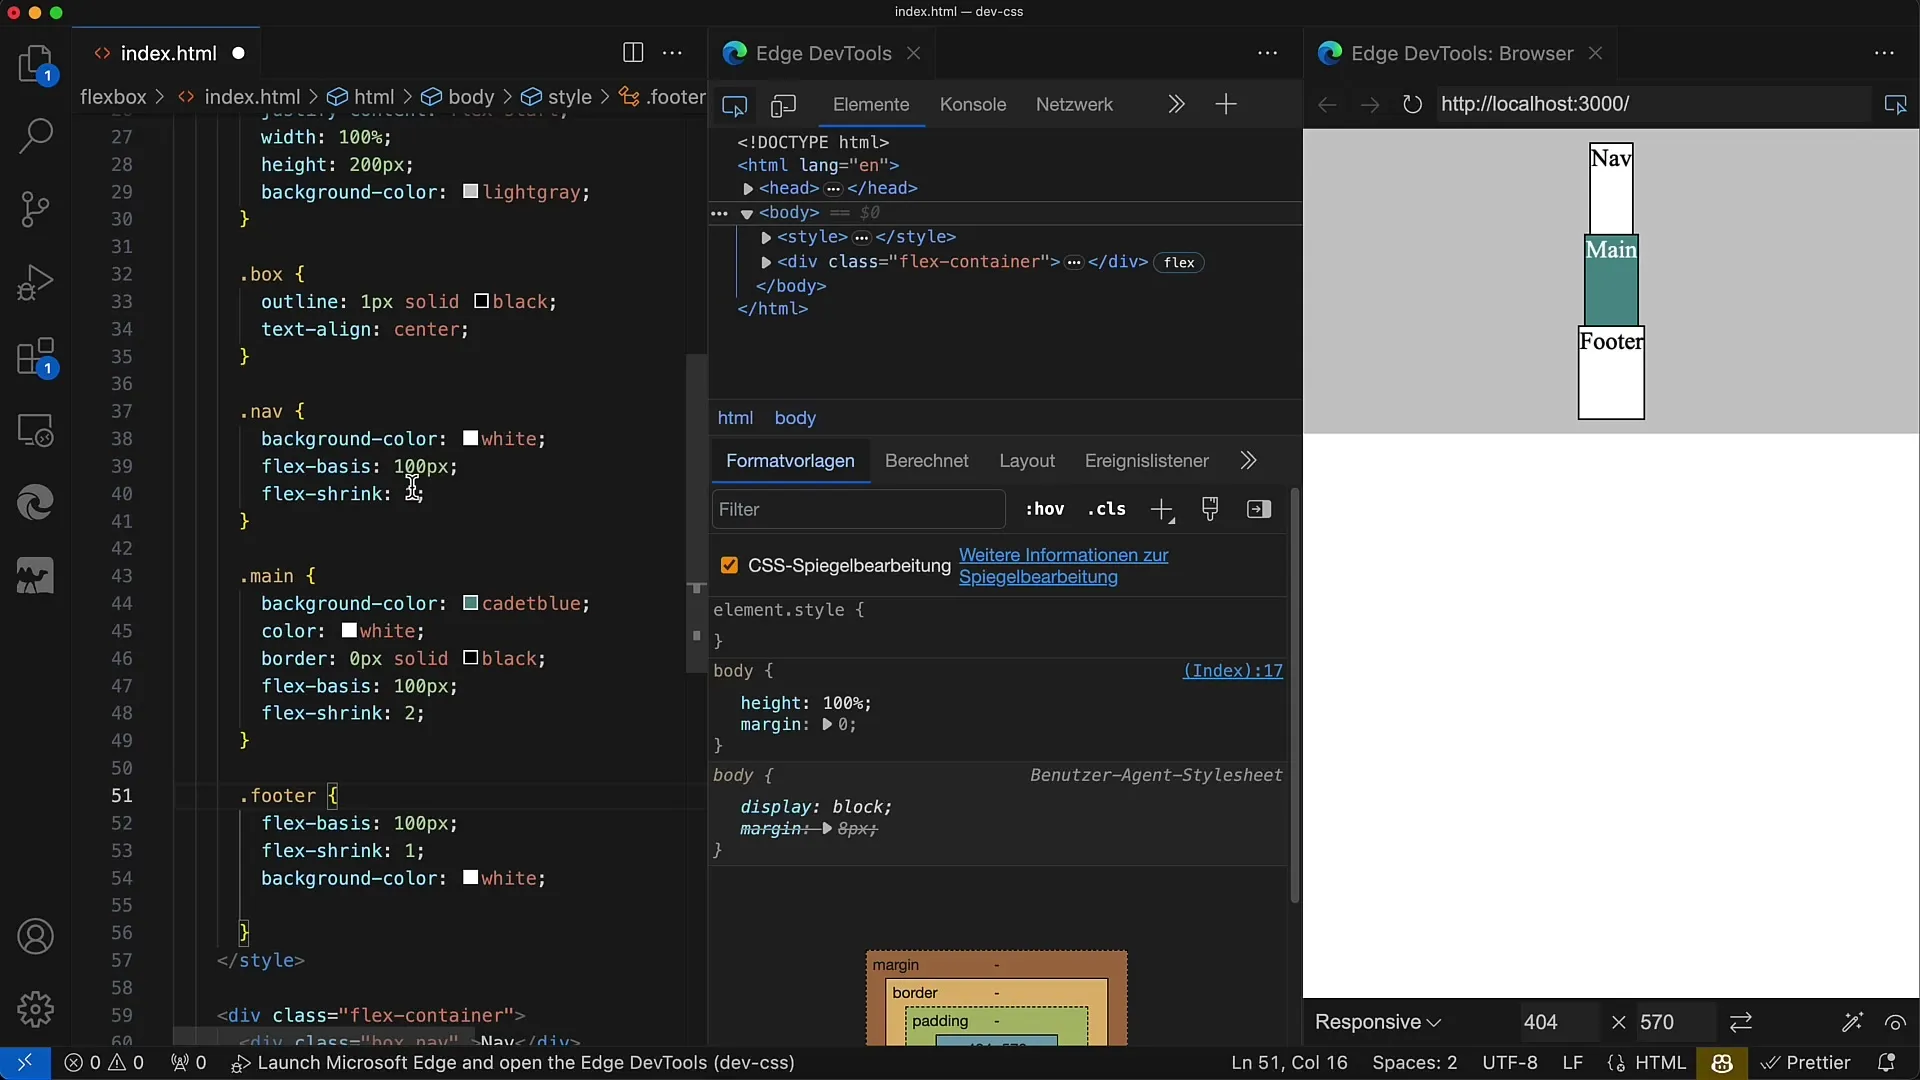Open the Accounts menu in activity bar
The image size is (1920, 1080).
[x=36, y=937]
